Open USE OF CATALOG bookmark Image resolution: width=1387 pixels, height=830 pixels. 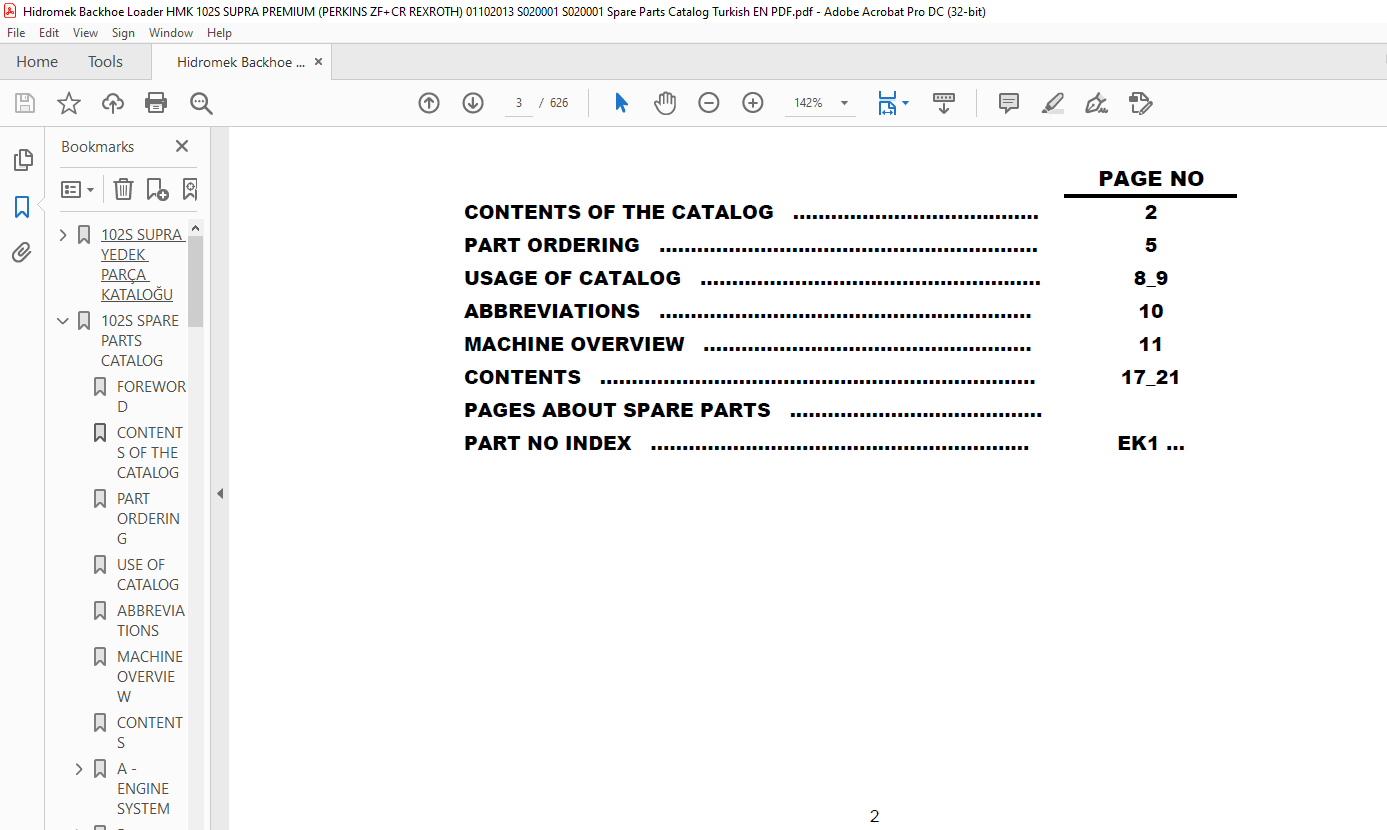coord(148,574)
